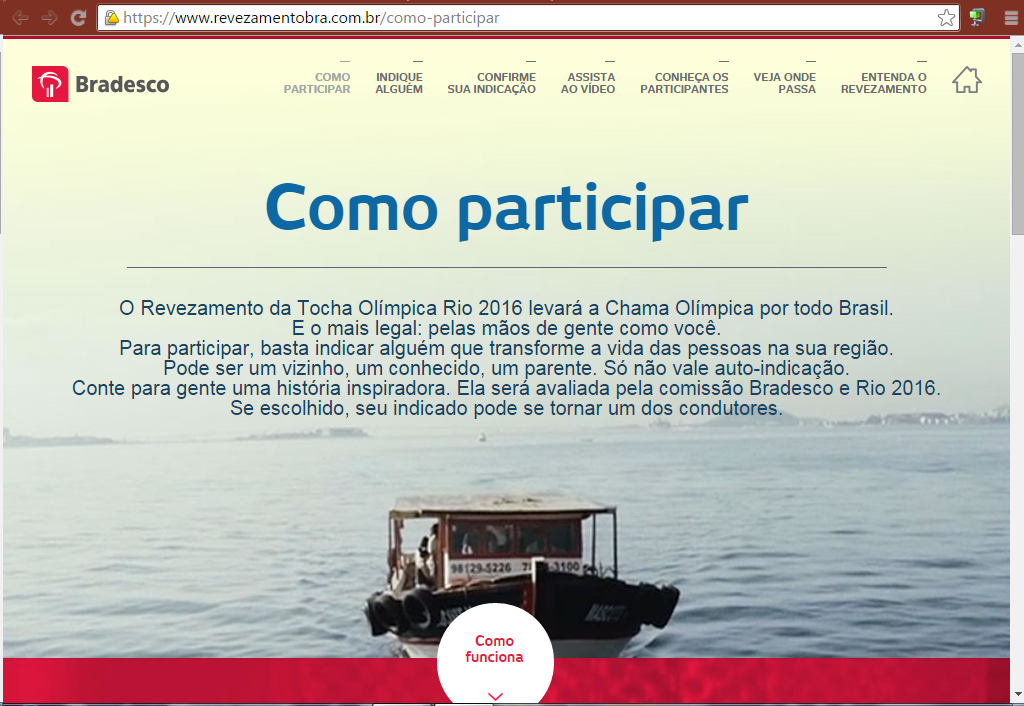1024x706 pixels.
Task: Click the scrollbar up arrow
Action: [1017, 46]
